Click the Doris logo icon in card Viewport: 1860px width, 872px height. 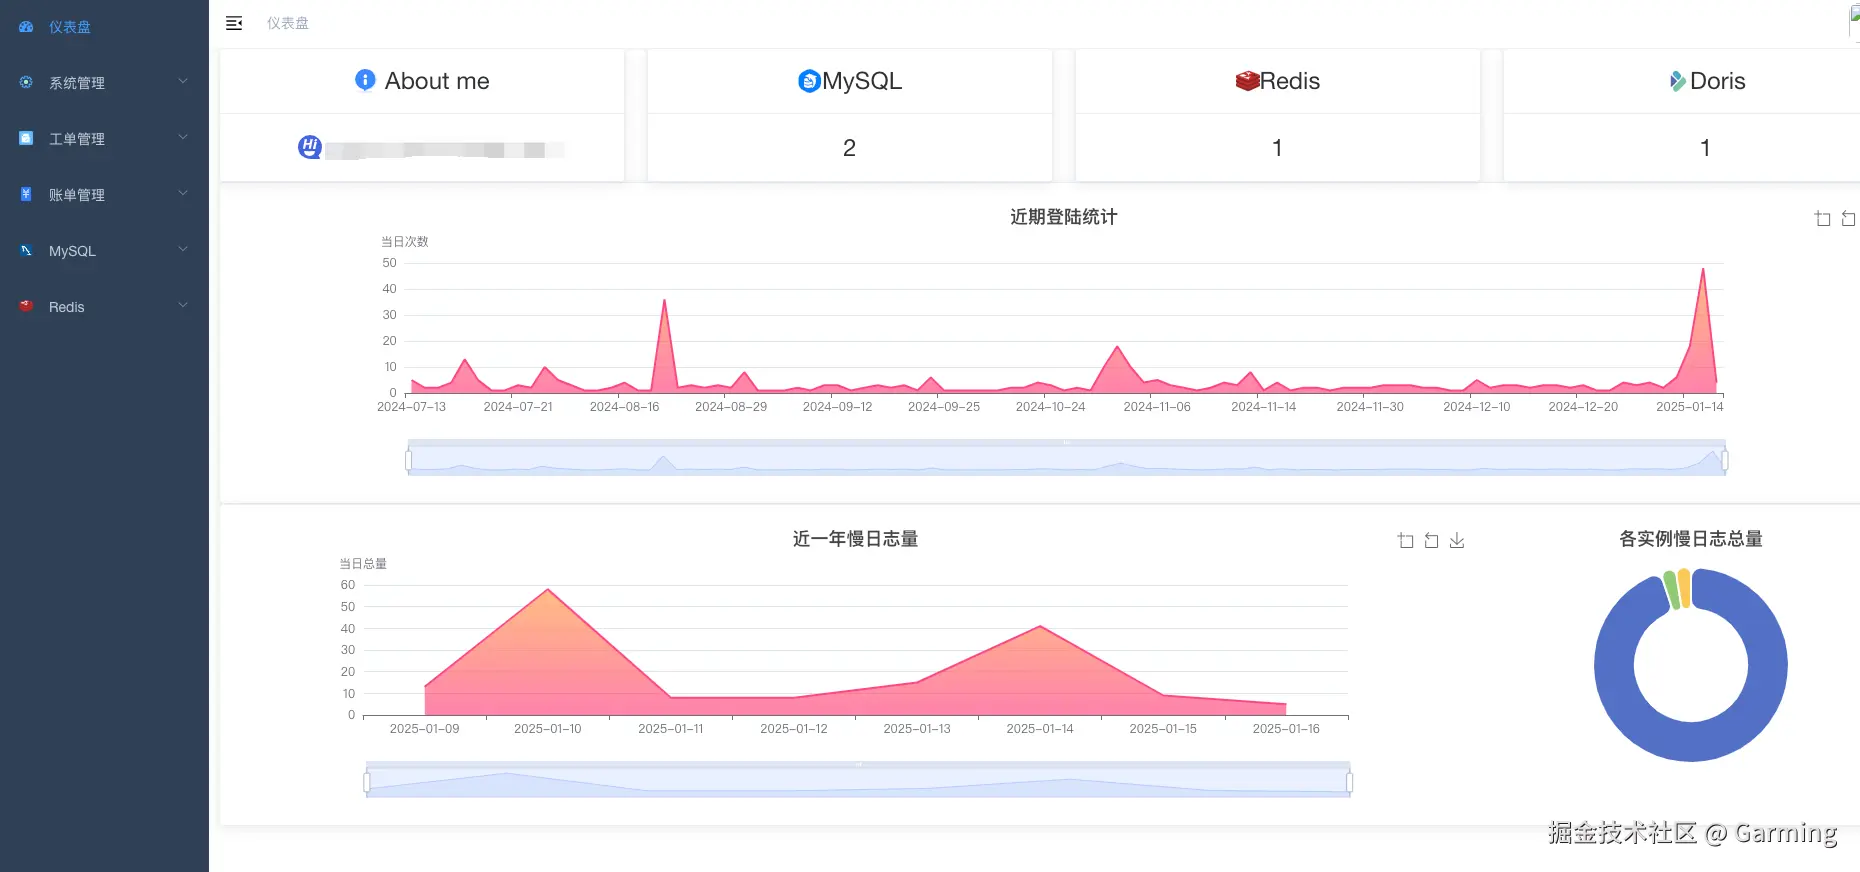point(1677,81)
